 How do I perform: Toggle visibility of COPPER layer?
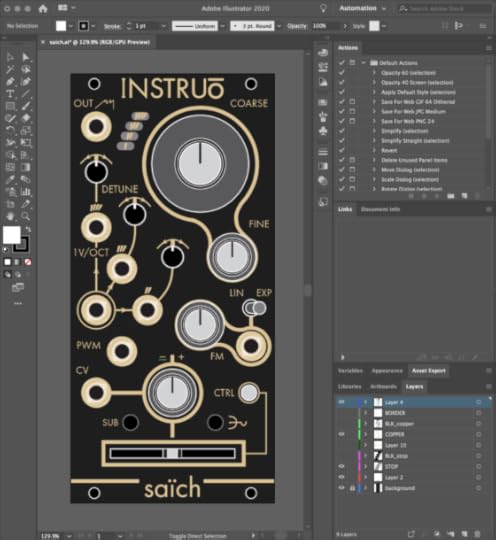[341, 434]
